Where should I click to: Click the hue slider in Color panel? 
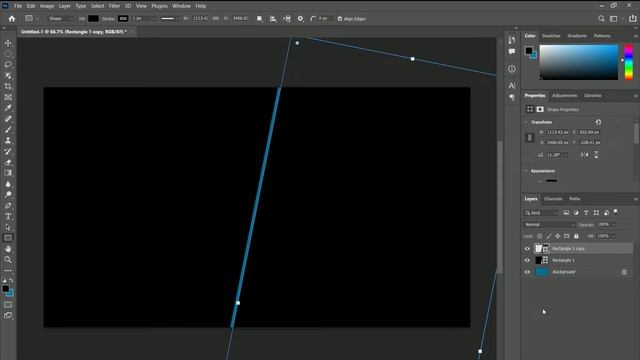pos(629,62)
